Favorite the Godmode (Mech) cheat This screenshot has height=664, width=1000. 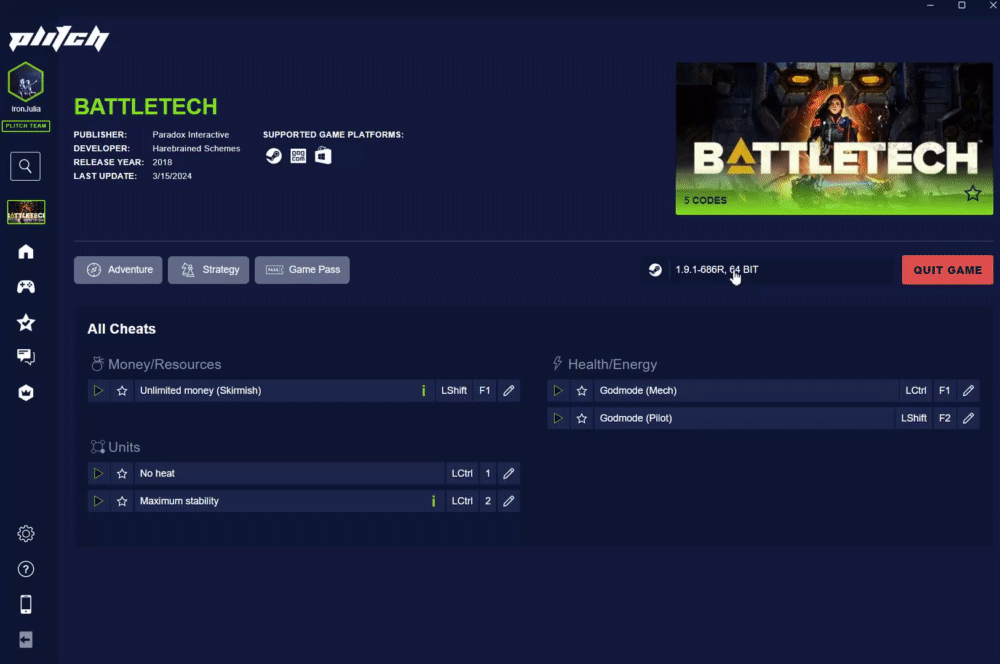pos(582,390)
